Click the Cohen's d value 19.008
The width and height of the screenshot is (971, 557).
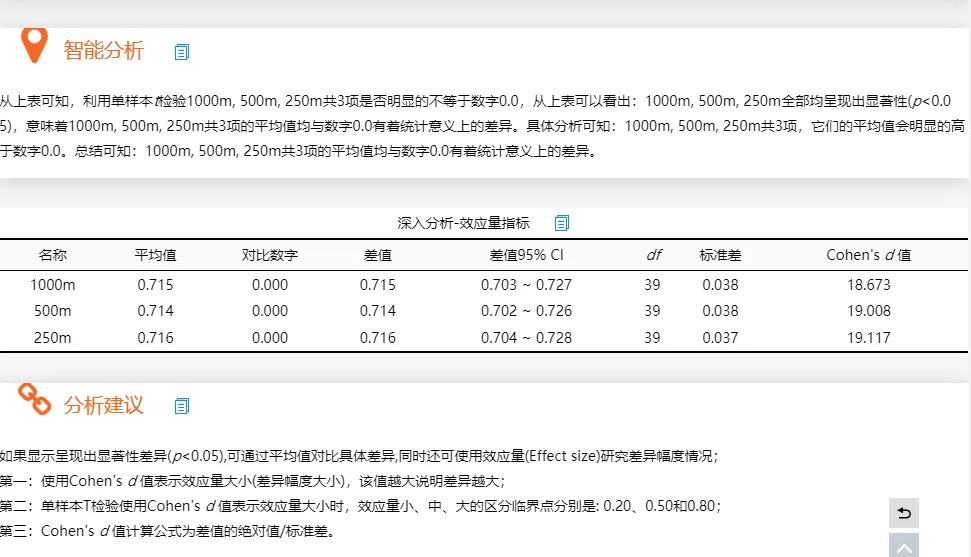869,311
